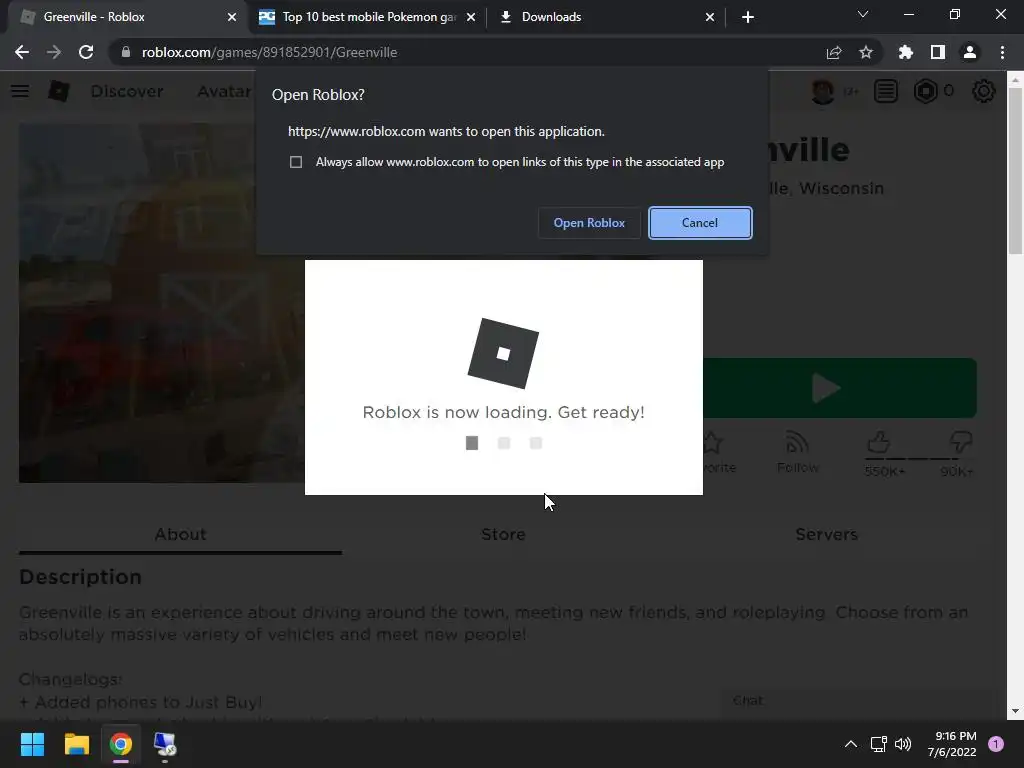Open the Windows Start menu
This screenshot has width=1024, height=768.
(32, 744)
